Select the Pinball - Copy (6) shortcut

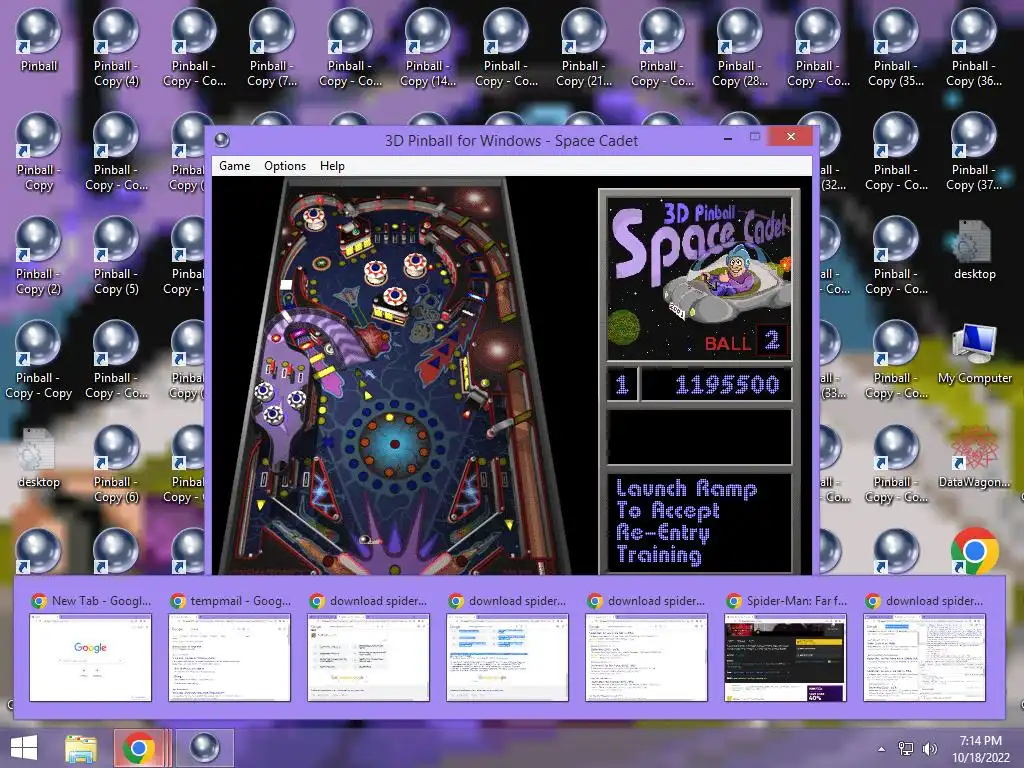pos(116,464)
